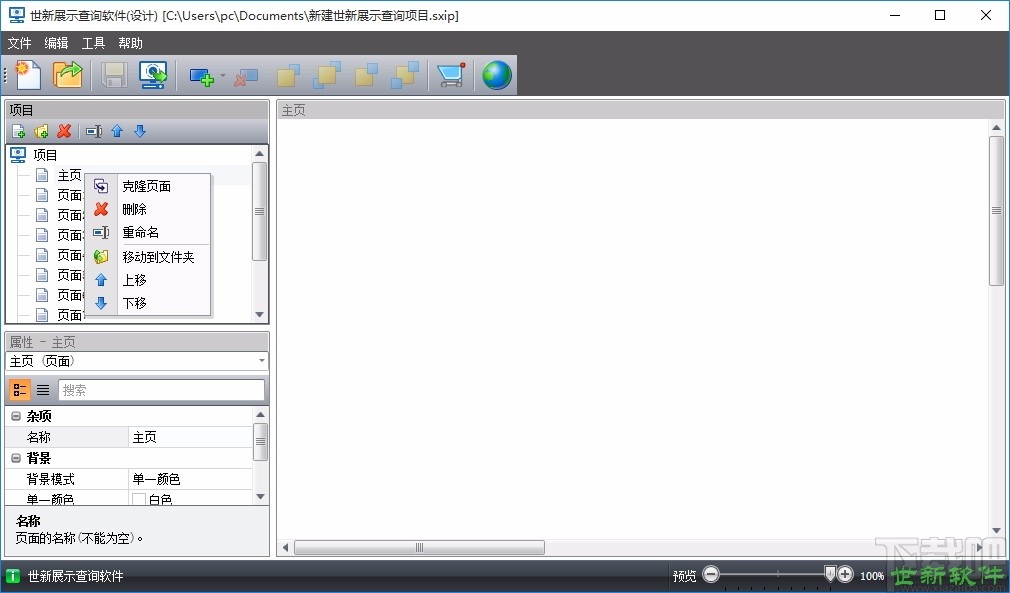
Task: Edit the 名称 value field 主页
Action: coord(191,437)
